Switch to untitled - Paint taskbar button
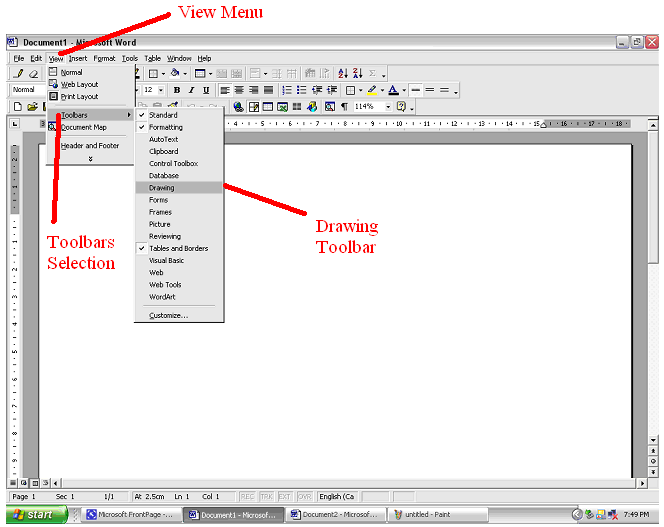Image resolution: width=664 pixels, height=527 pixels. 438,515
